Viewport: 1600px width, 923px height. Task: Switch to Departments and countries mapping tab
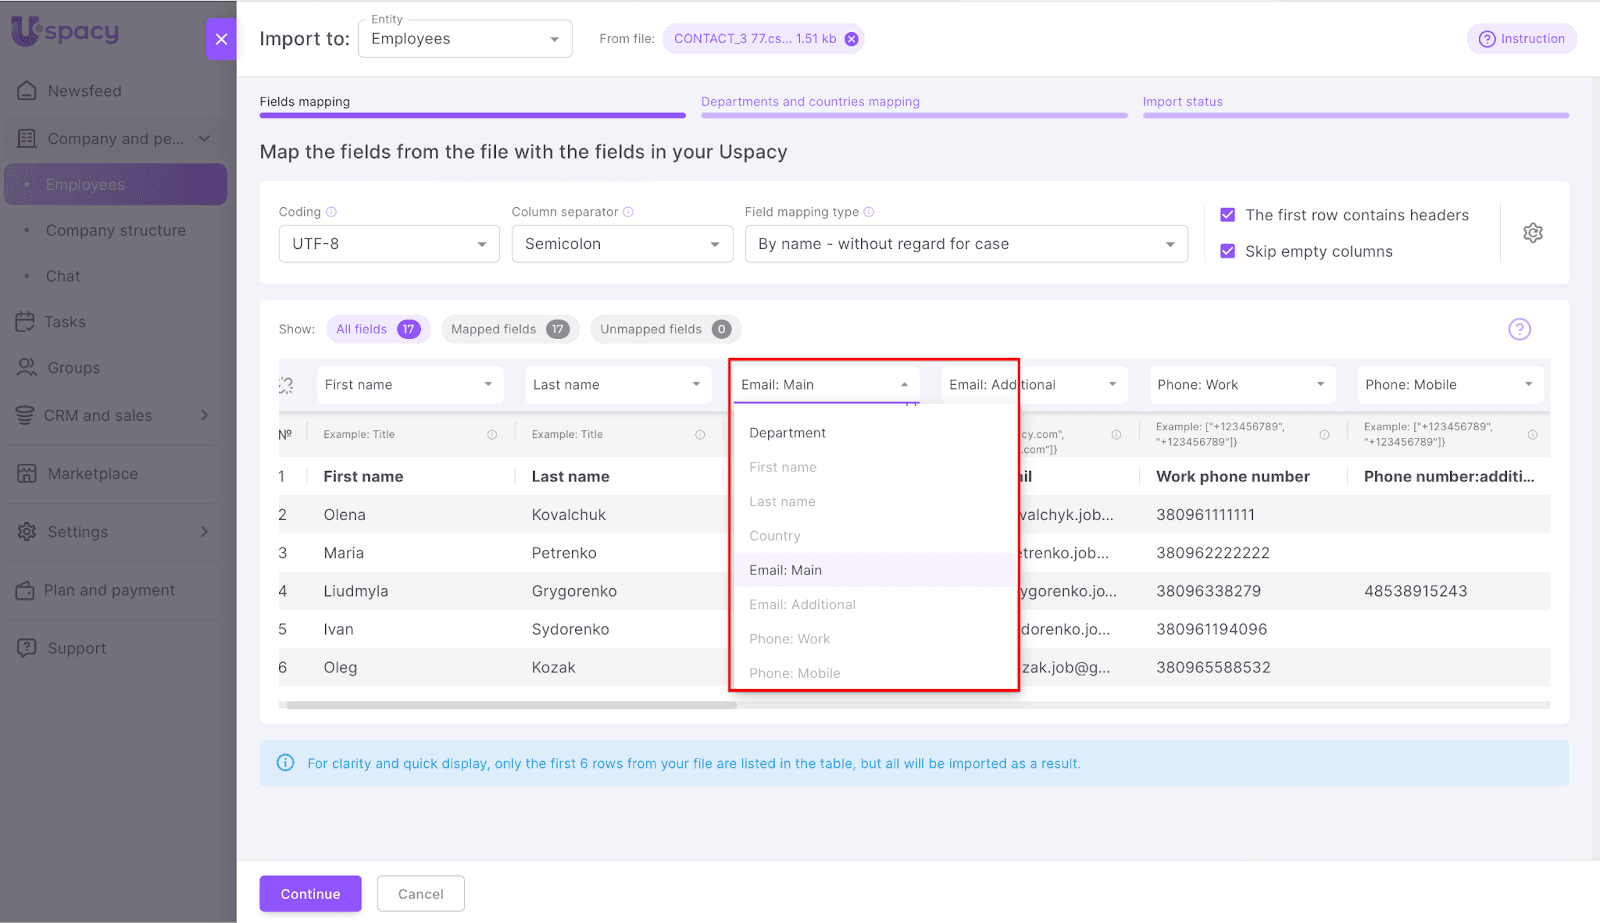810,102
